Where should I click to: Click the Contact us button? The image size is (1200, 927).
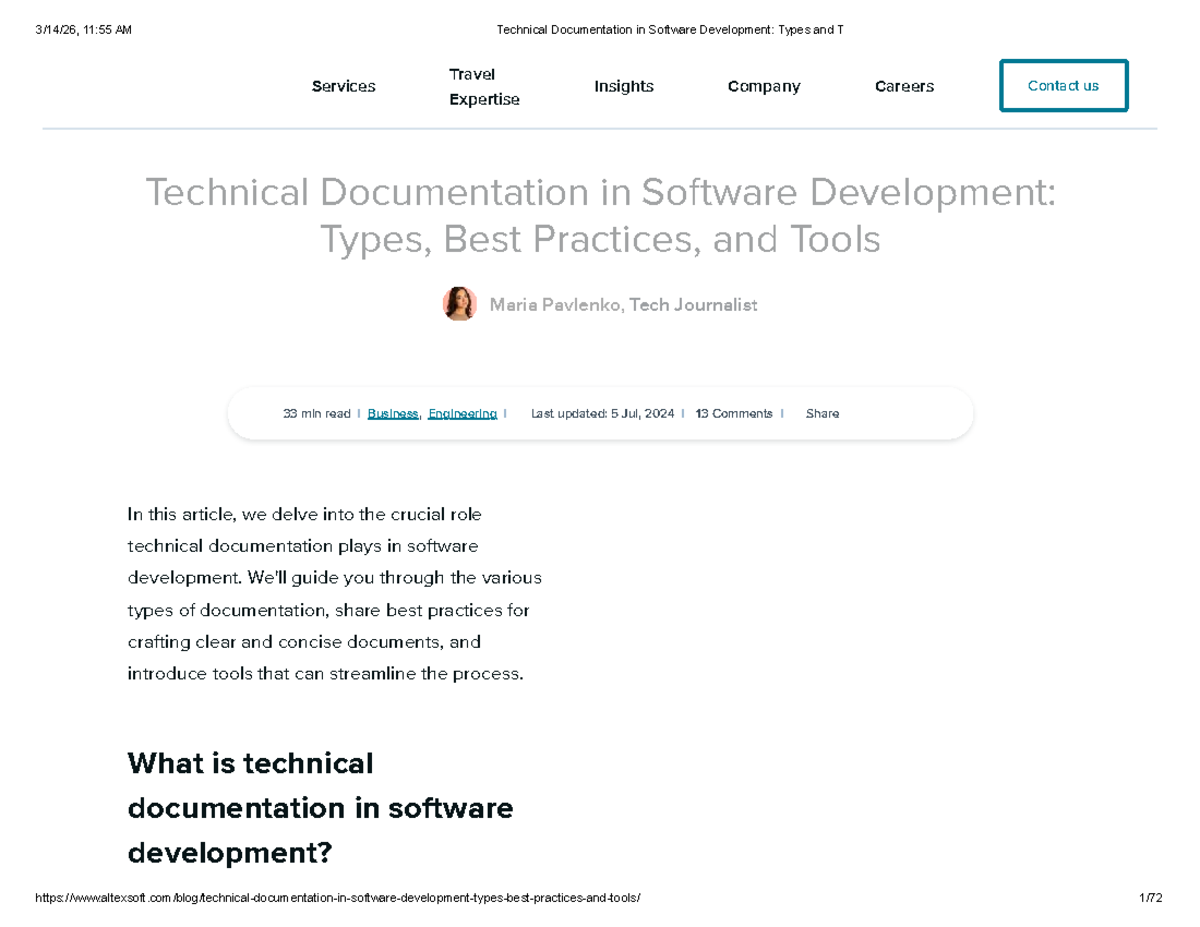coord(1063,86)
